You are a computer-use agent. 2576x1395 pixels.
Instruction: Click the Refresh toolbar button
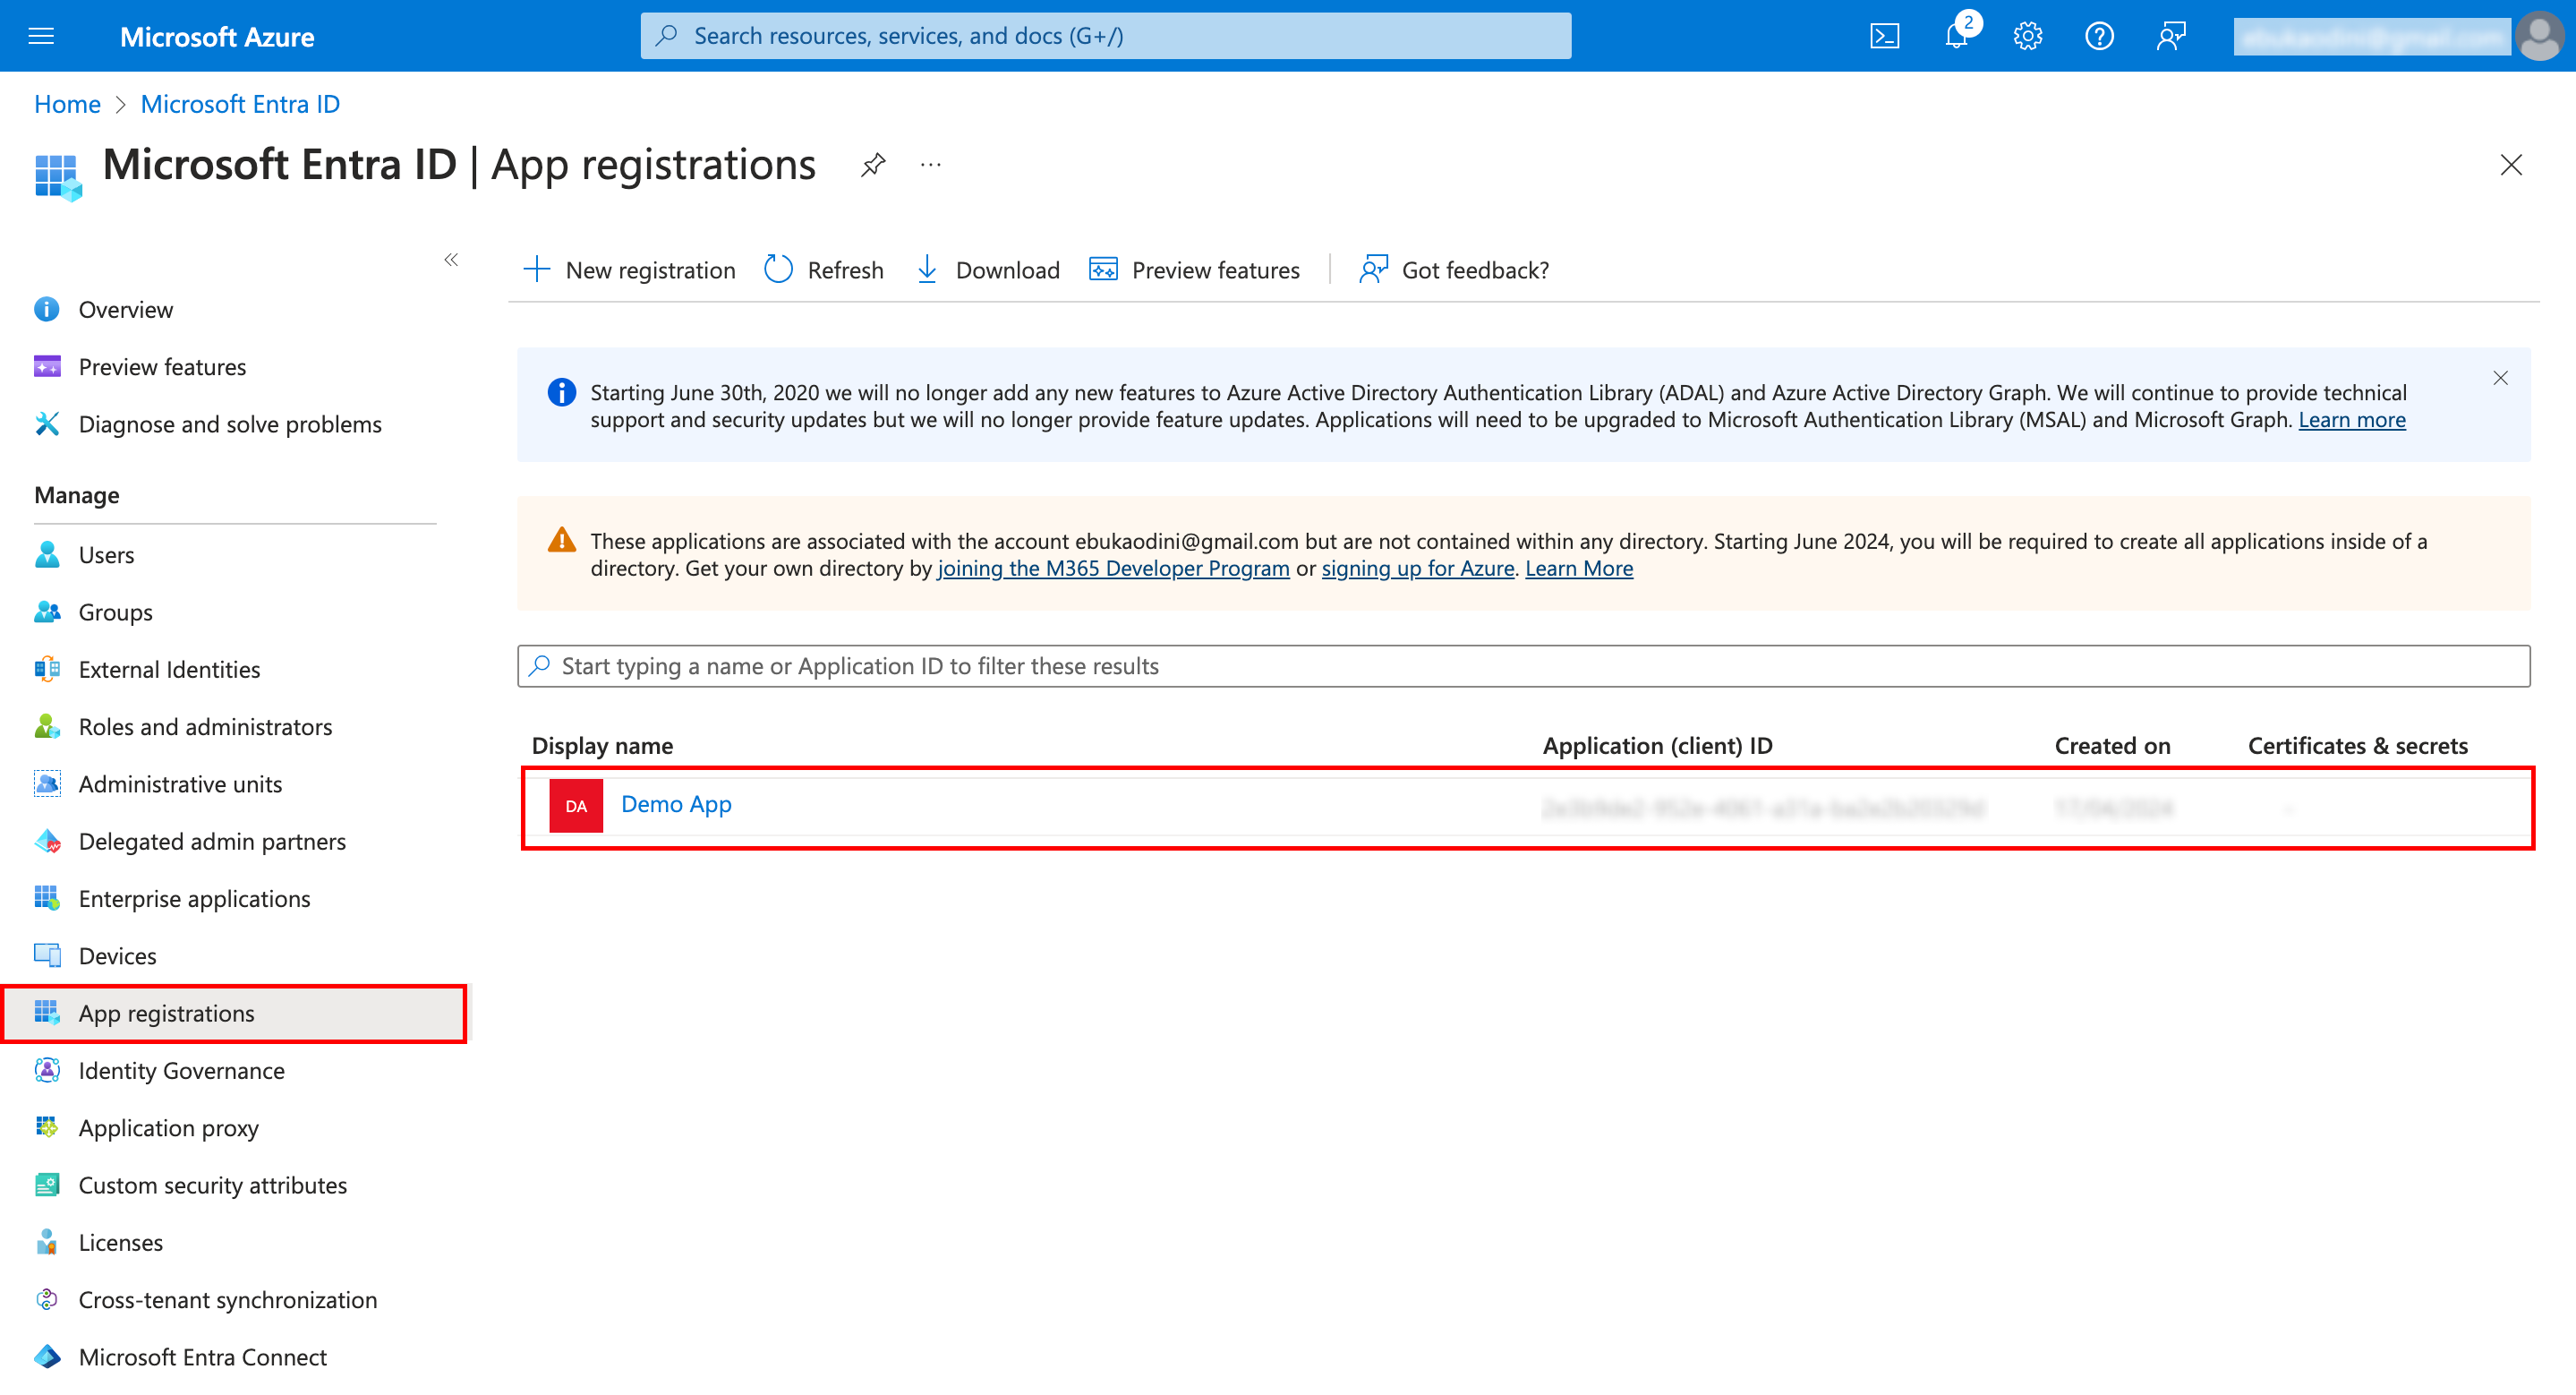click(x=824, y=270)
